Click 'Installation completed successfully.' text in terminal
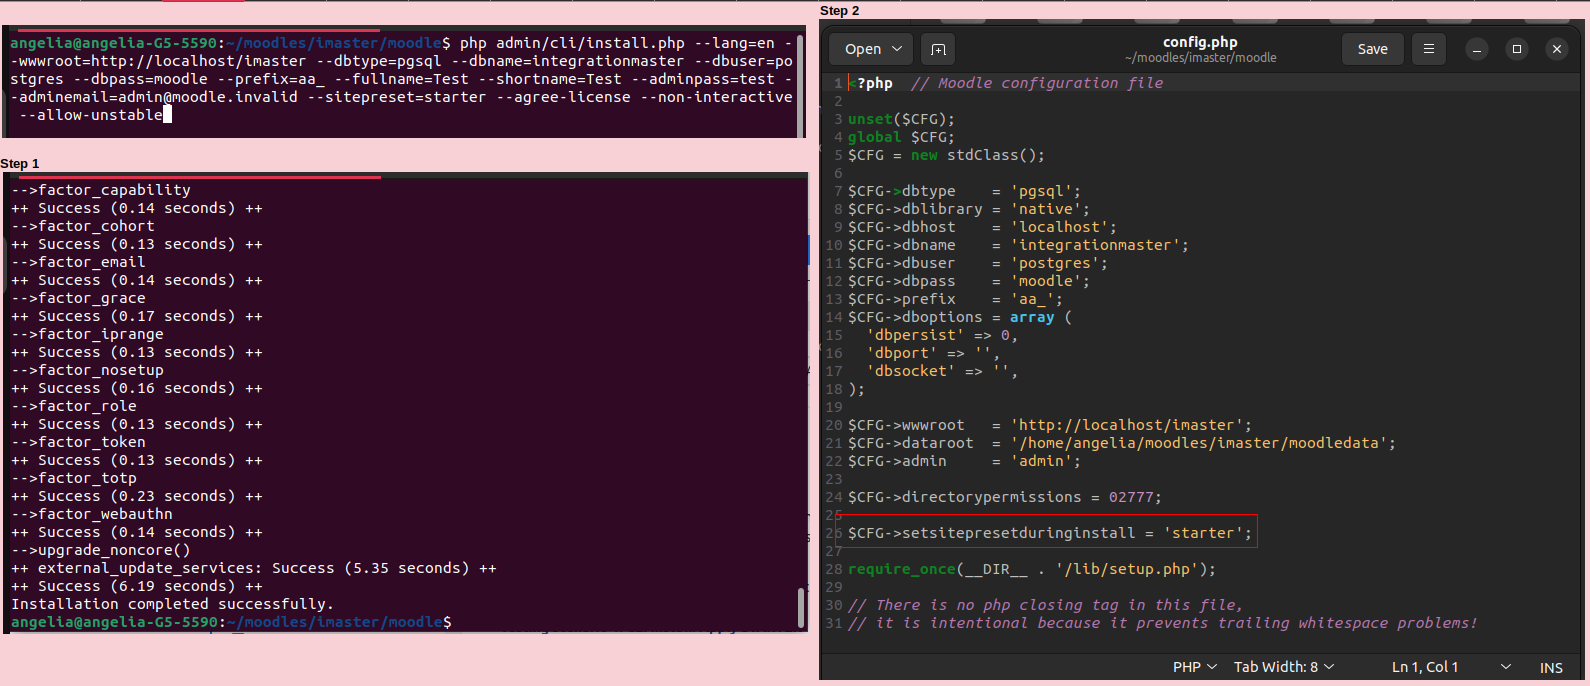This screenshot has height=686, width=1590. [x=172, y=604]
